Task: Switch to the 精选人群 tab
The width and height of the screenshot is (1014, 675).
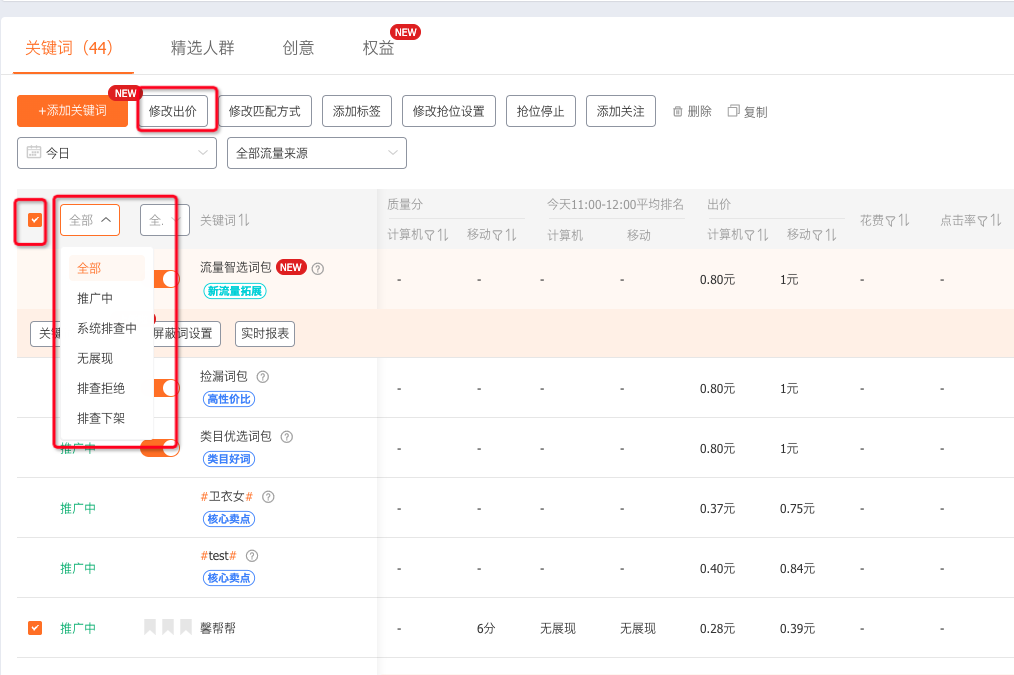Action: pos(203,47)
